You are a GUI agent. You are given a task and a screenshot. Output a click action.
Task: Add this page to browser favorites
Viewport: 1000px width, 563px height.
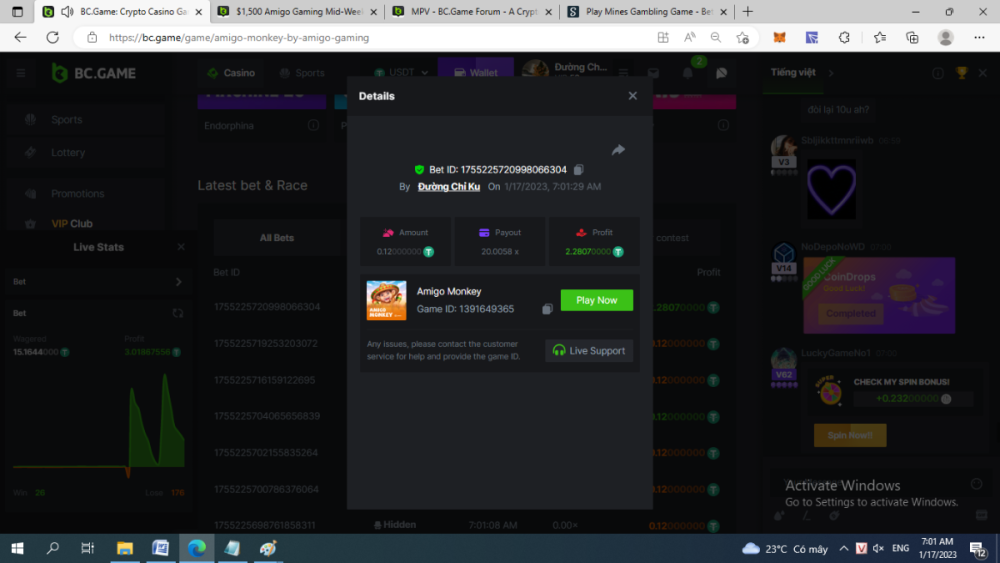coord(742,37)
